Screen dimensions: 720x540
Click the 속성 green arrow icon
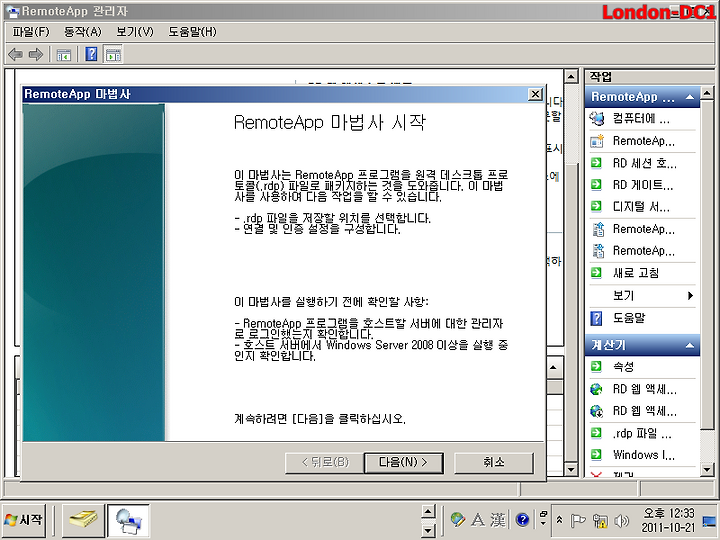[x=596, y=366]
